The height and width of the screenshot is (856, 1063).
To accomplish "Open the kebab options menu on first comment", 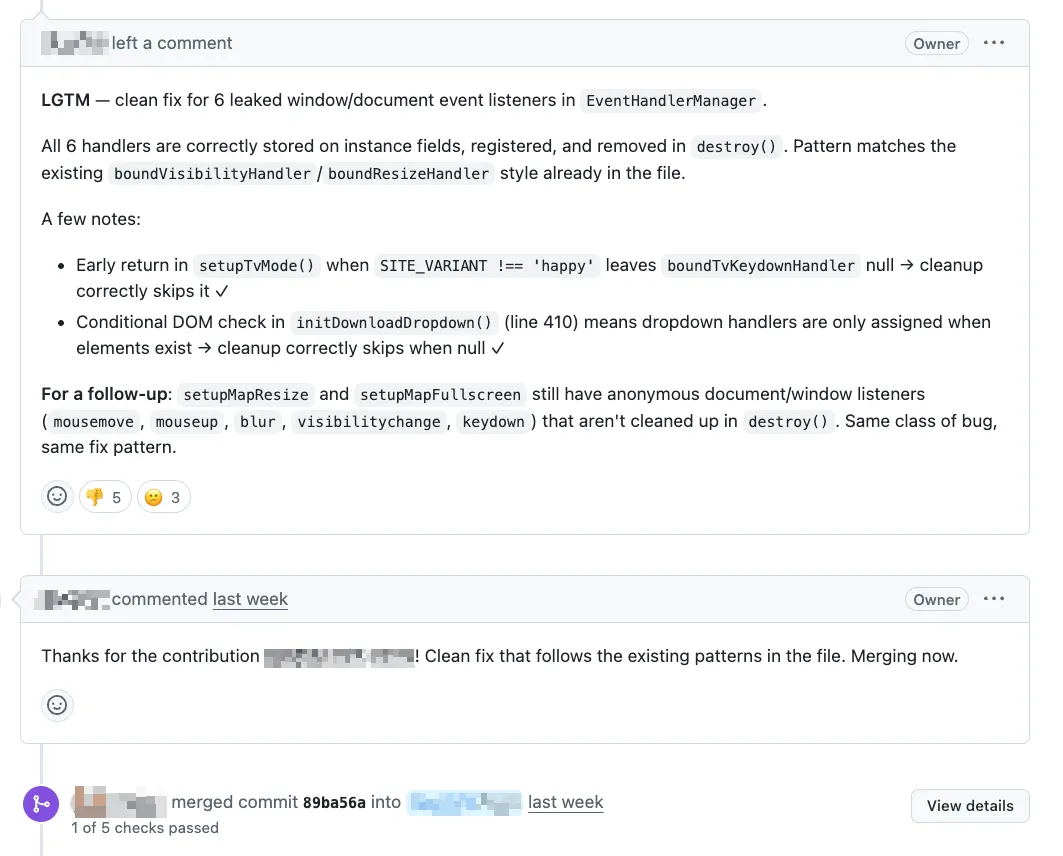I will (994, 43).
